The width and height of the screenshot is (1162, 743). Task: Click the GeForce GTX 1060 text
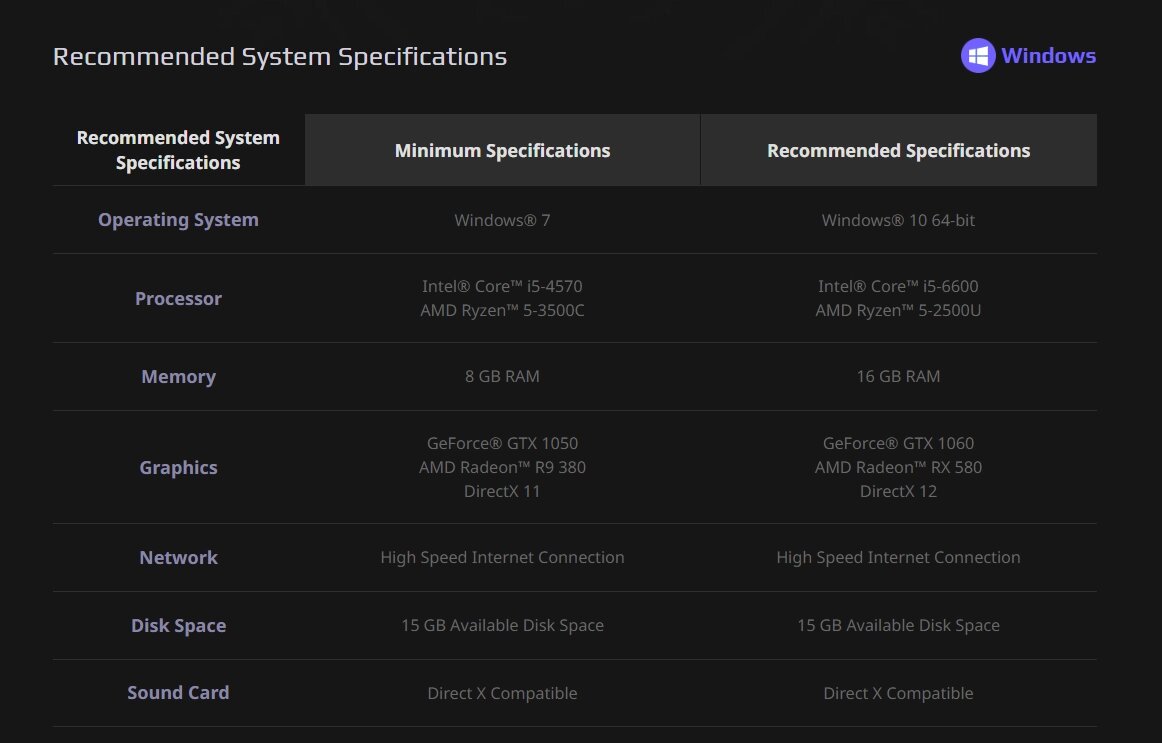pyautogui.click(x=898, y=443)
